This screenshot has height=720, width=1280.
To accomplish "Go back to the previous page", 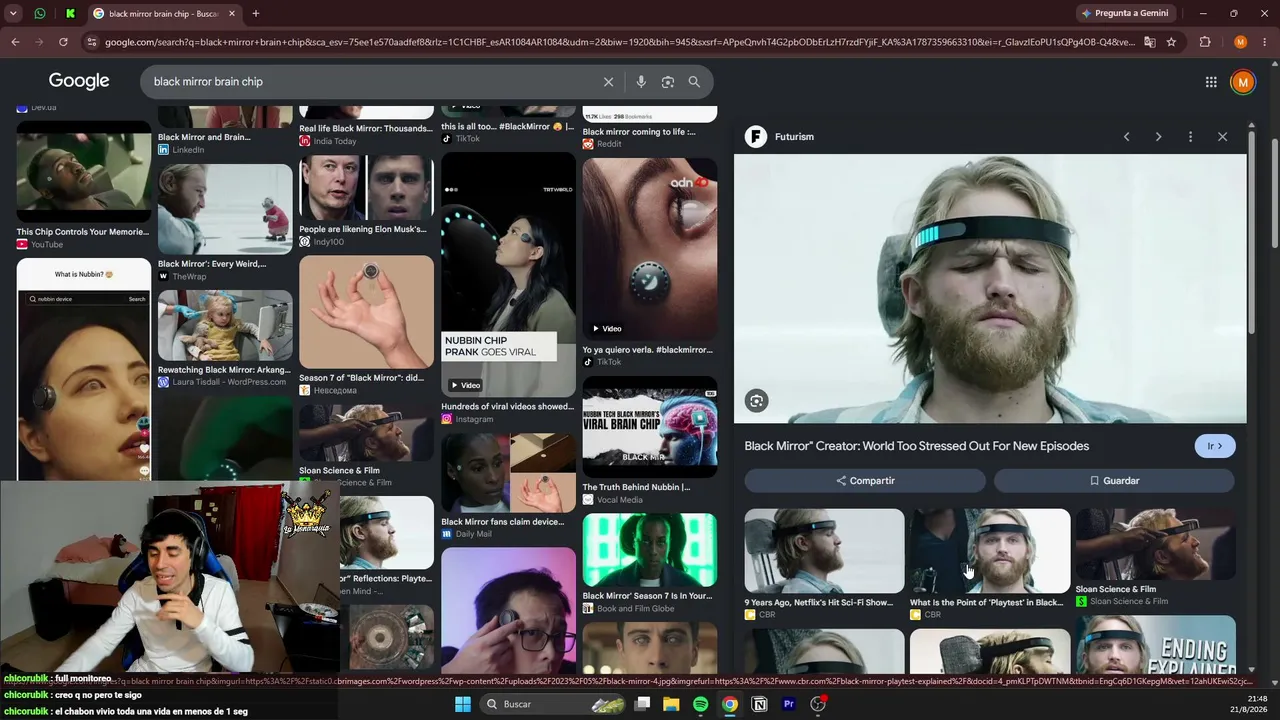I will pyautogui.click(x=15, y=42).
